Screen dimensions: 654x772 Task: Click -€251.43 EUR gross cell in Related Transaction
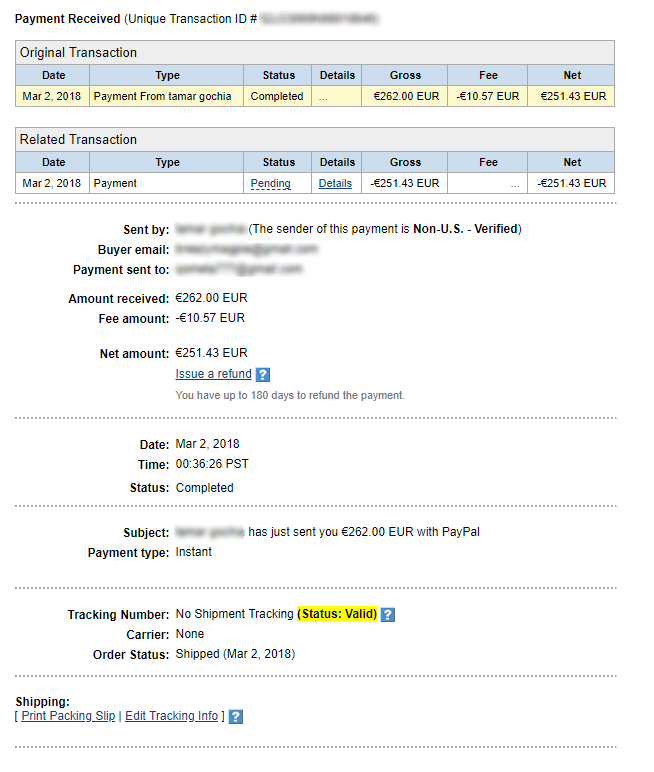coord(404,183)
